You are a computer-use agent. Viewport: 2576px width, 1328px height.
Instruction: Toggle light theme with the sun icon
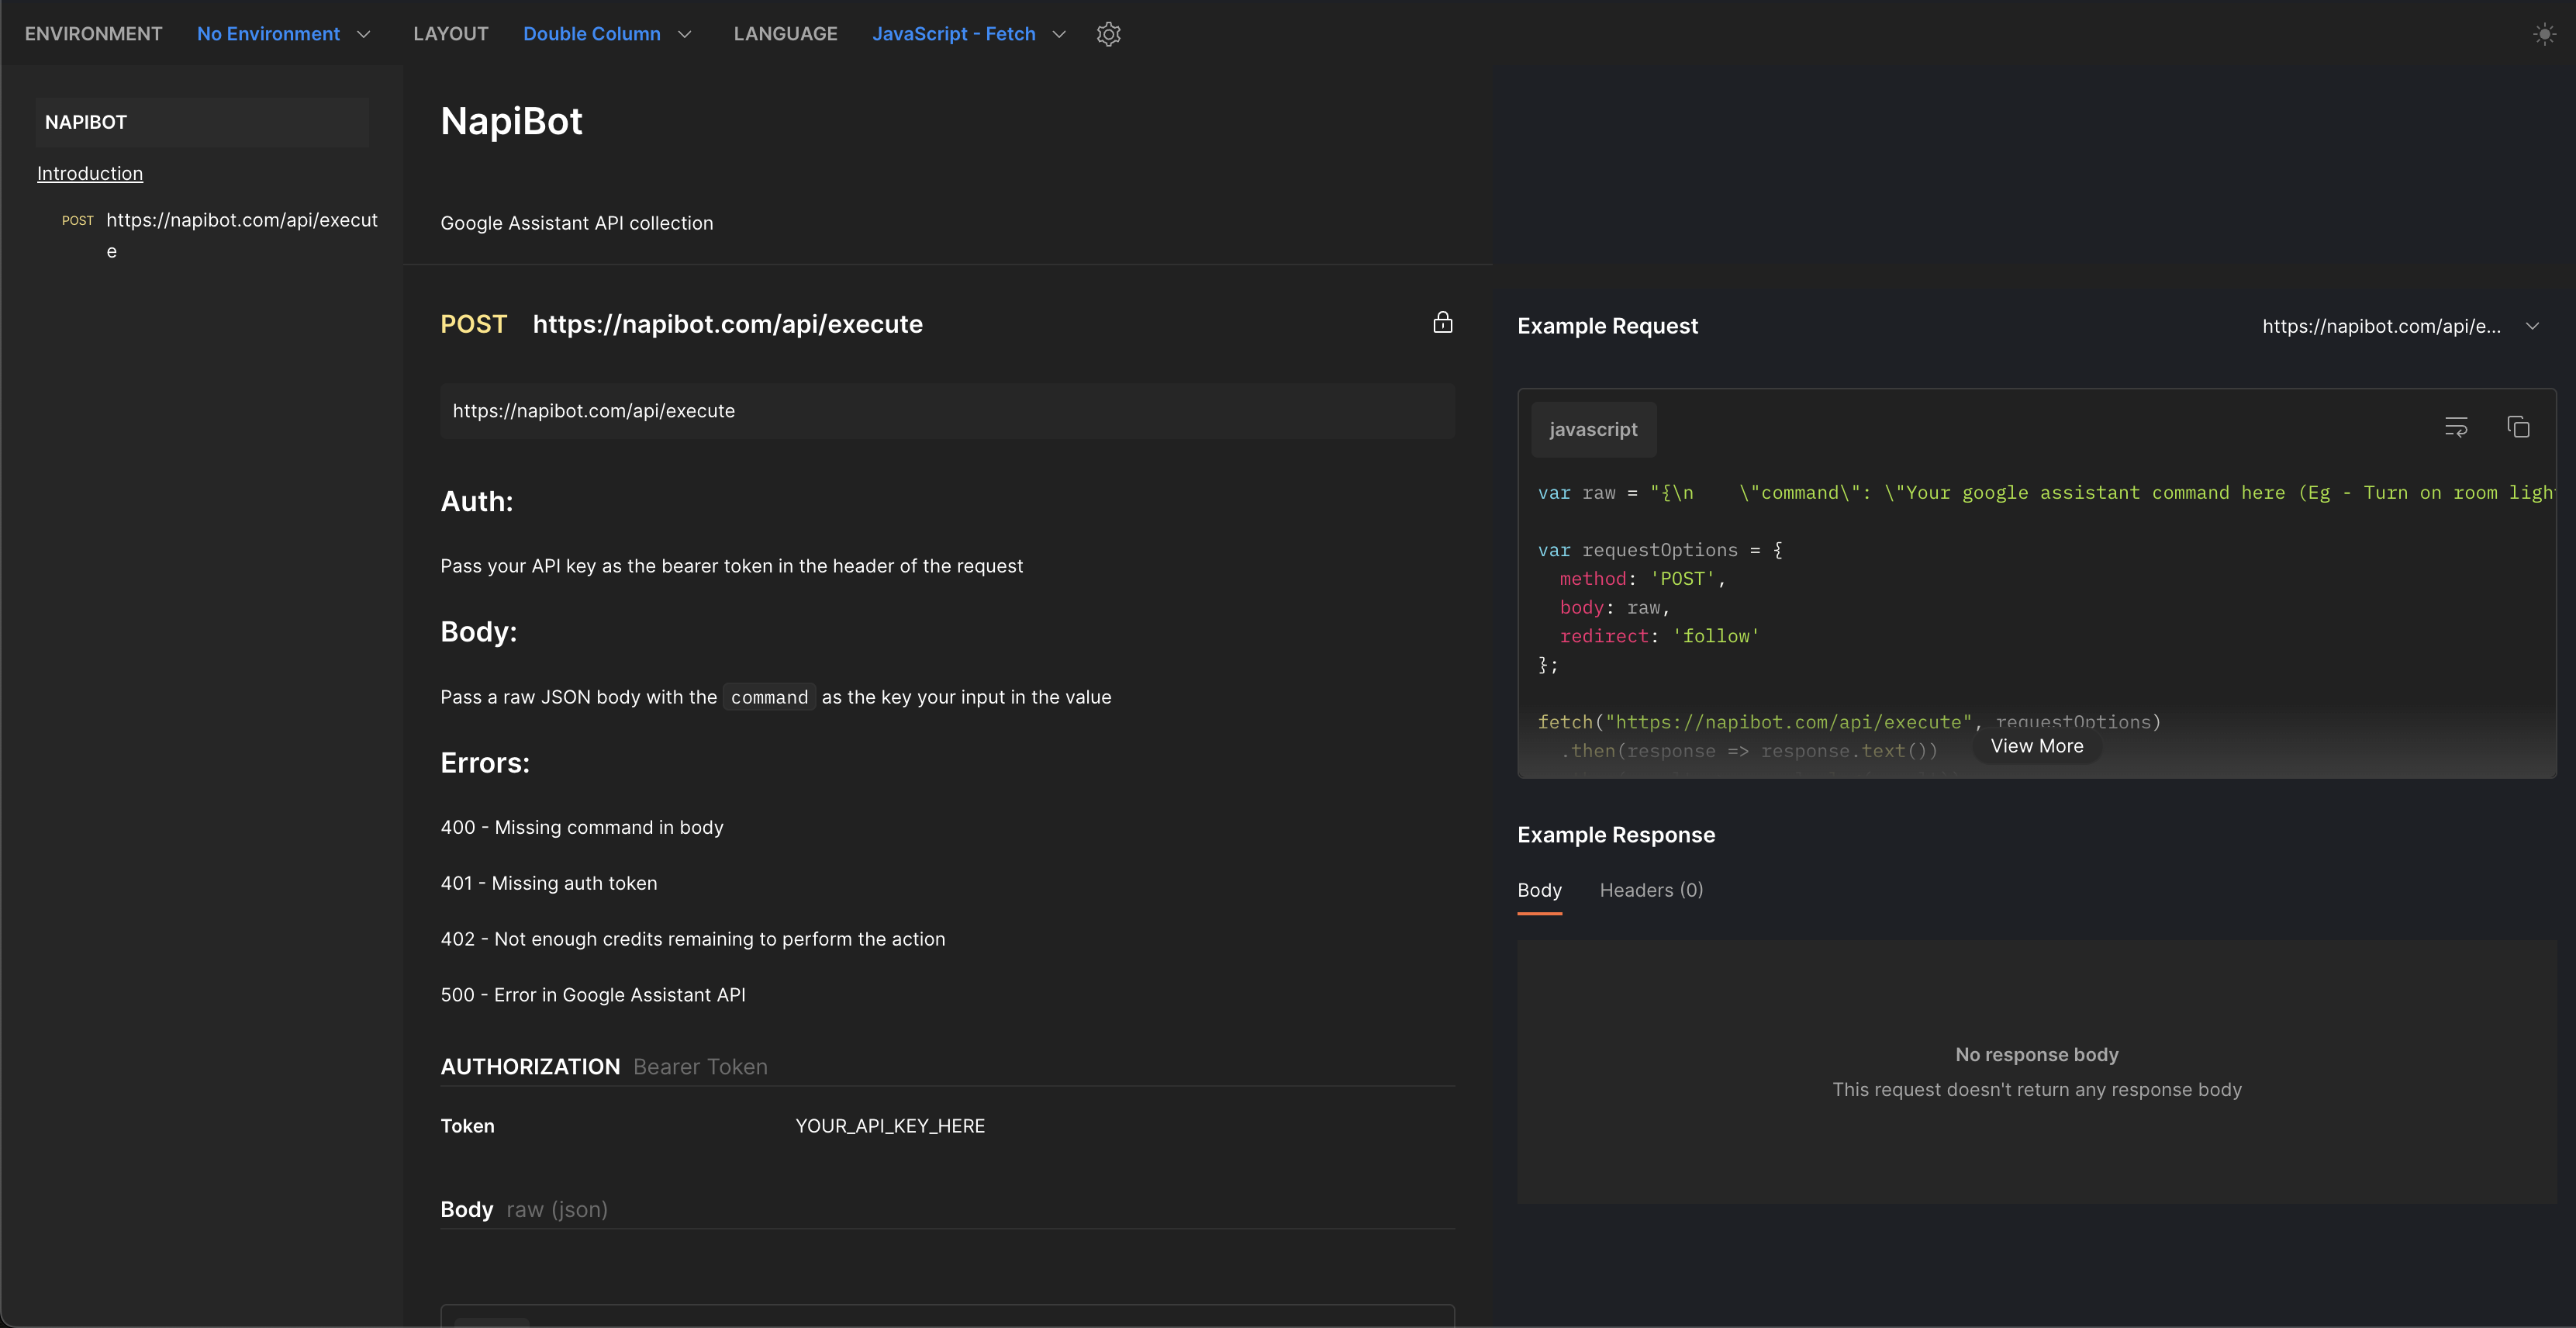coord(2544,34)
